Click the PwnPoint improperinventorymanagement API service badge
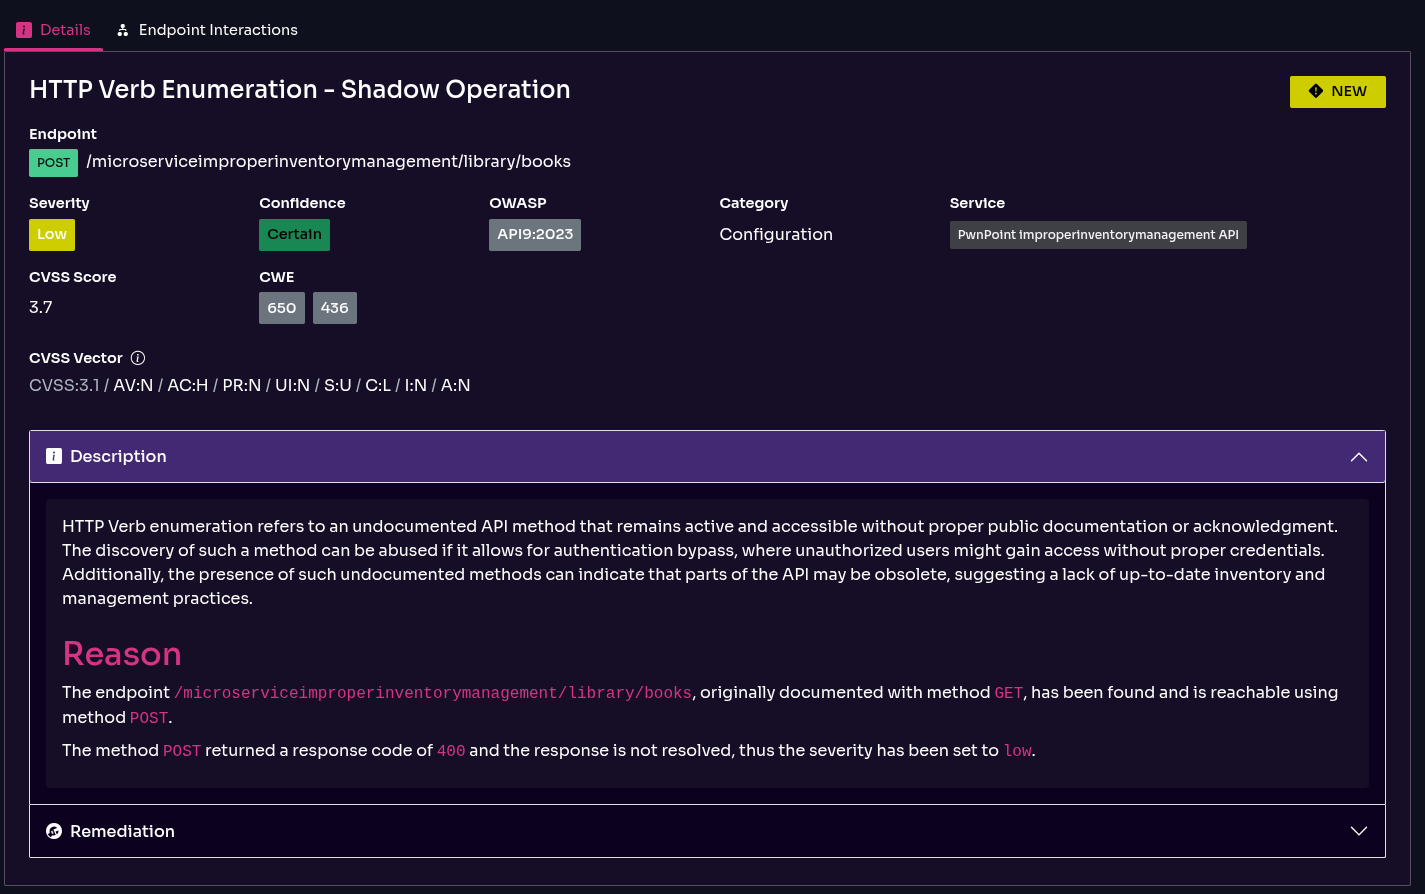This screenshot has width=1425, height=894. click(x=1098, y=234)
